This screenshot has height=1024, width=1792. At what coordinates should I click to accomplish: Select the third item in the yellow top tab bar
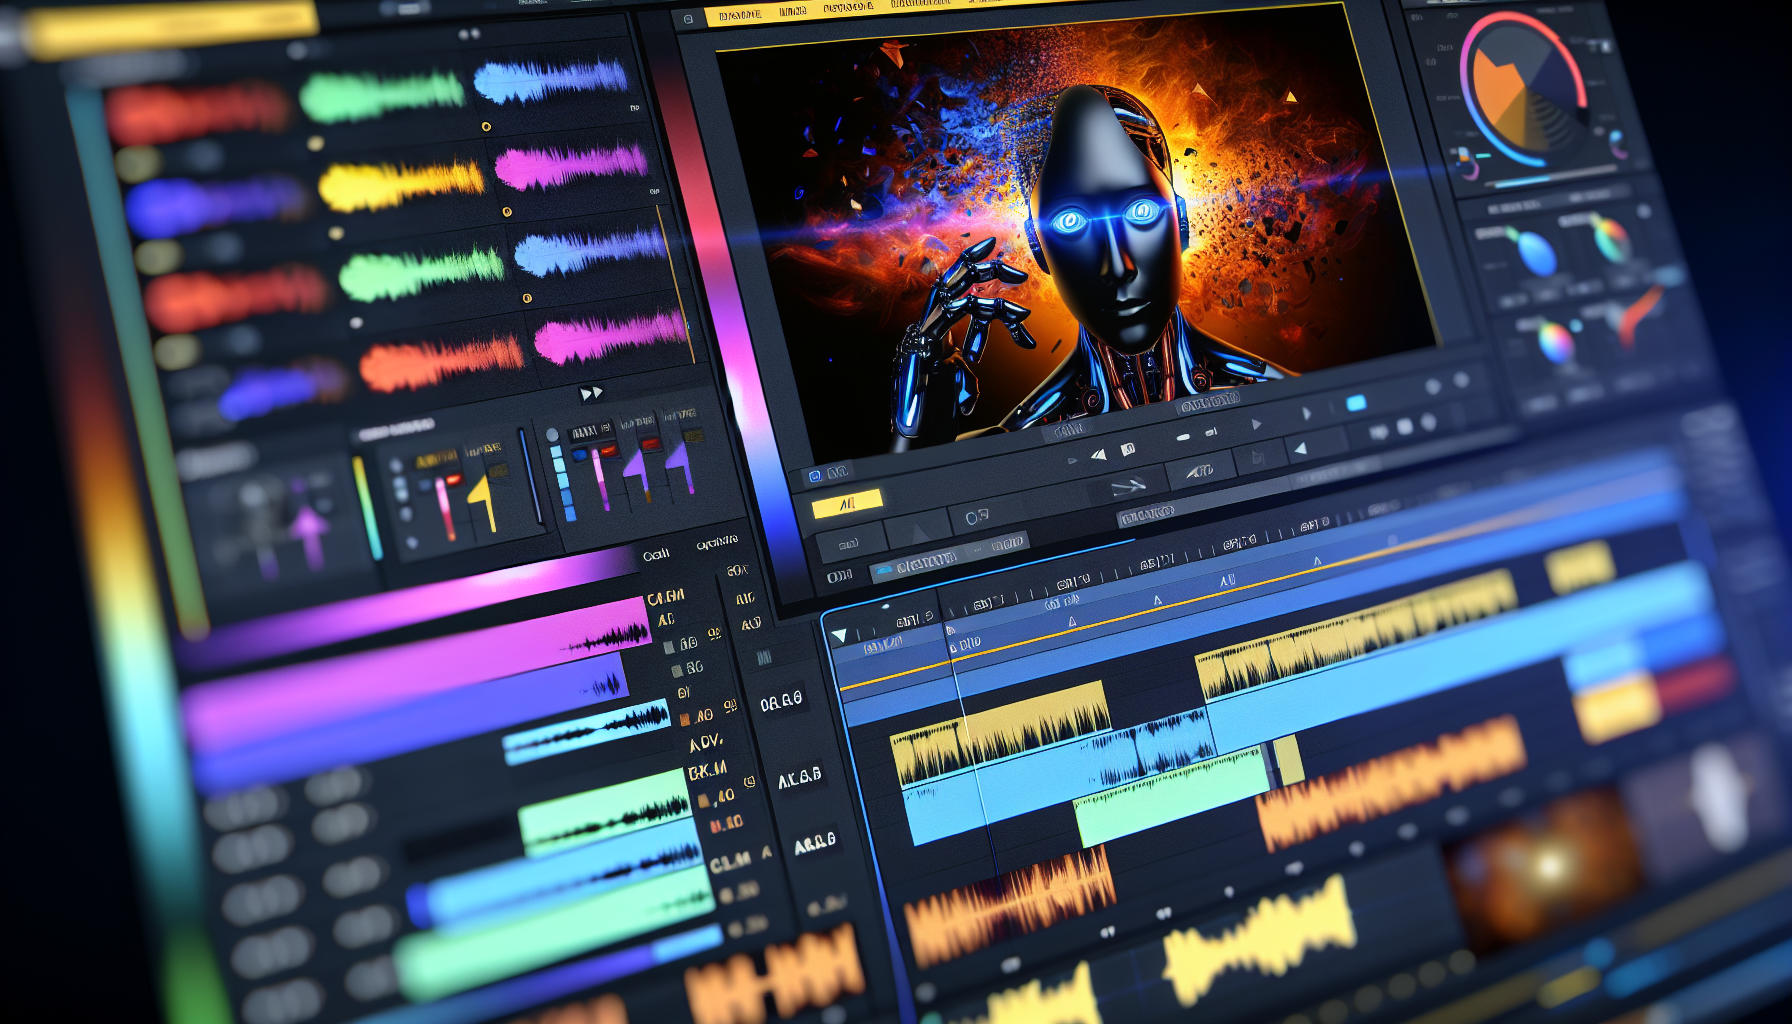pos(848,8)
